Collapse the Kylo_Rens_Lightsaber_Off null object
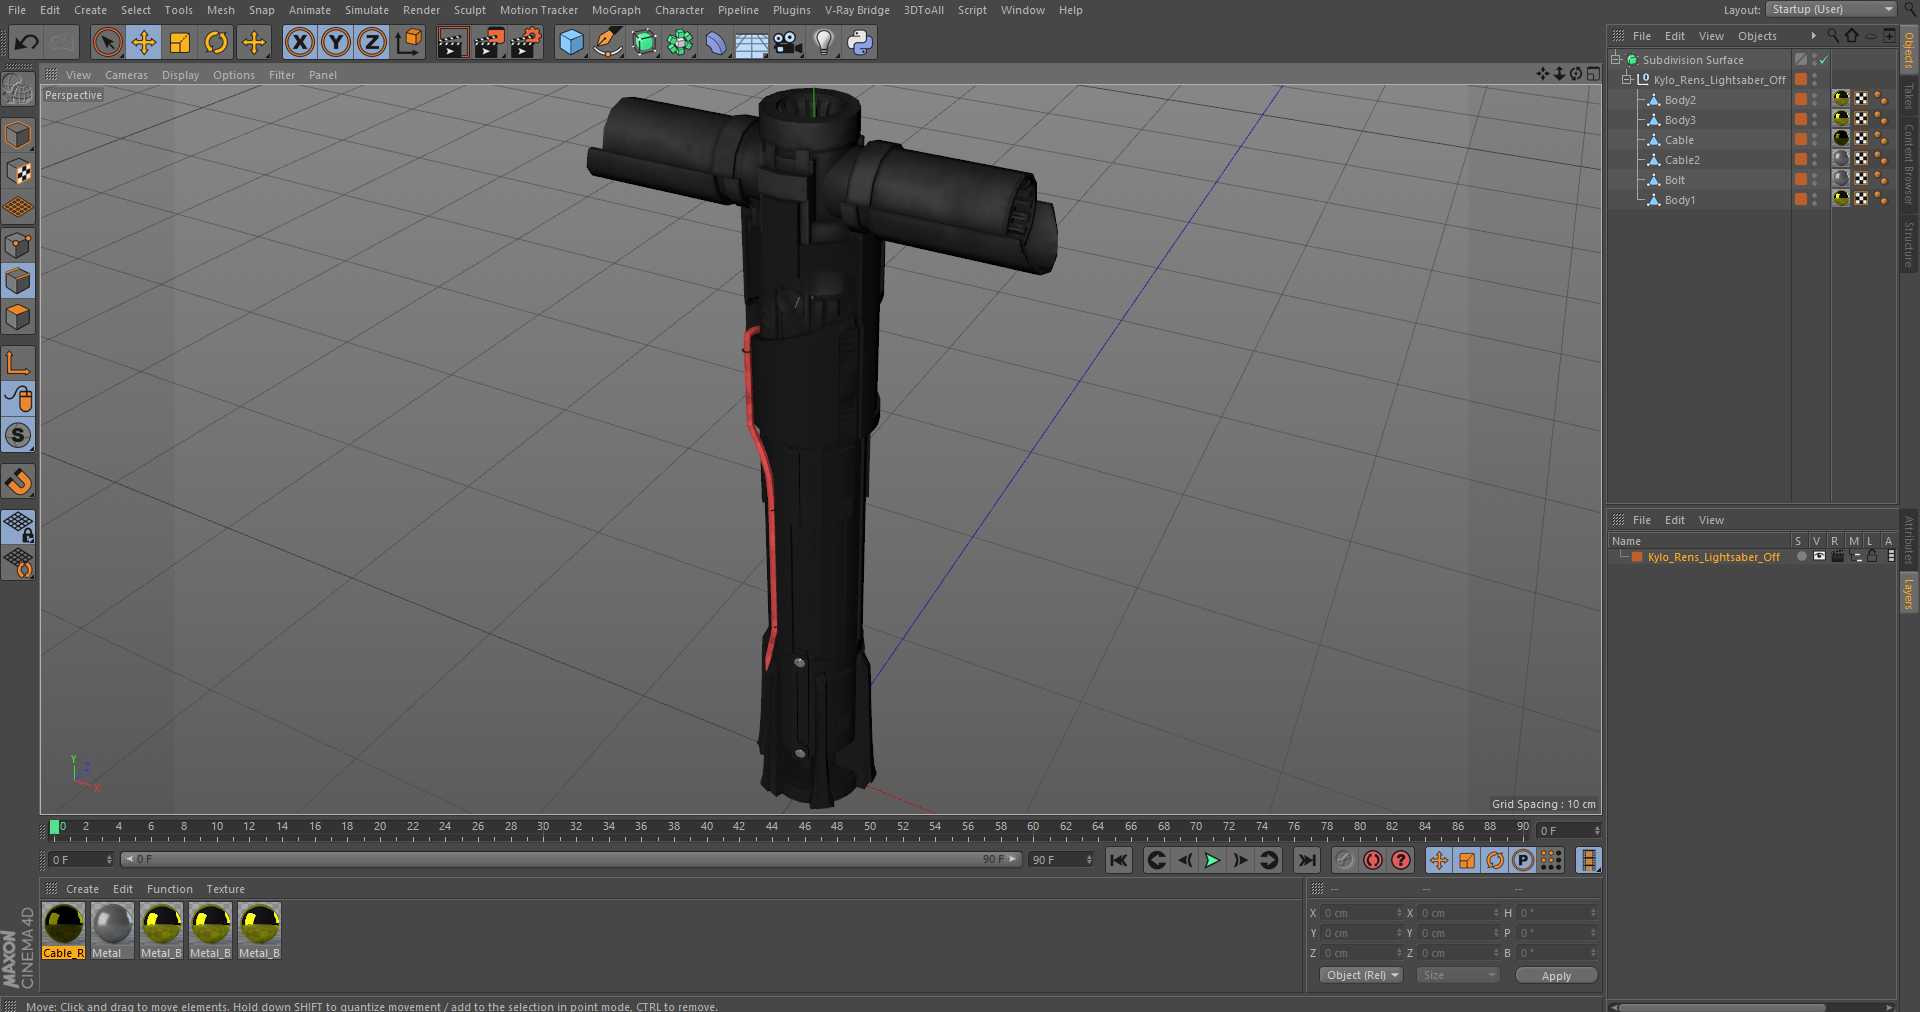The height and width of the screenshot is (1012, 1920). (1626, 80)
